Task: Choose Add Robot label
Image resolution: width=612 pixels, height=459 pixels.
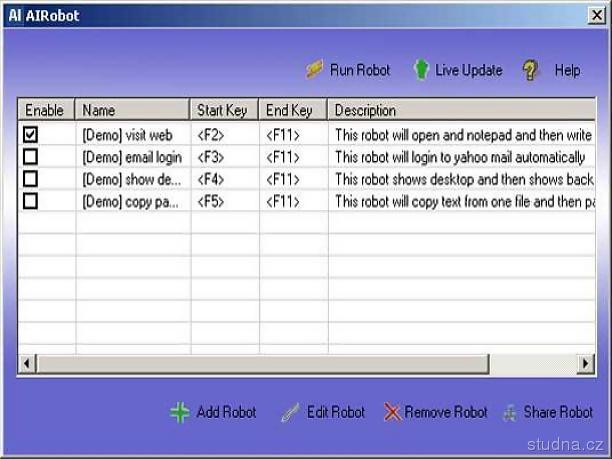Action: [226, 412]
